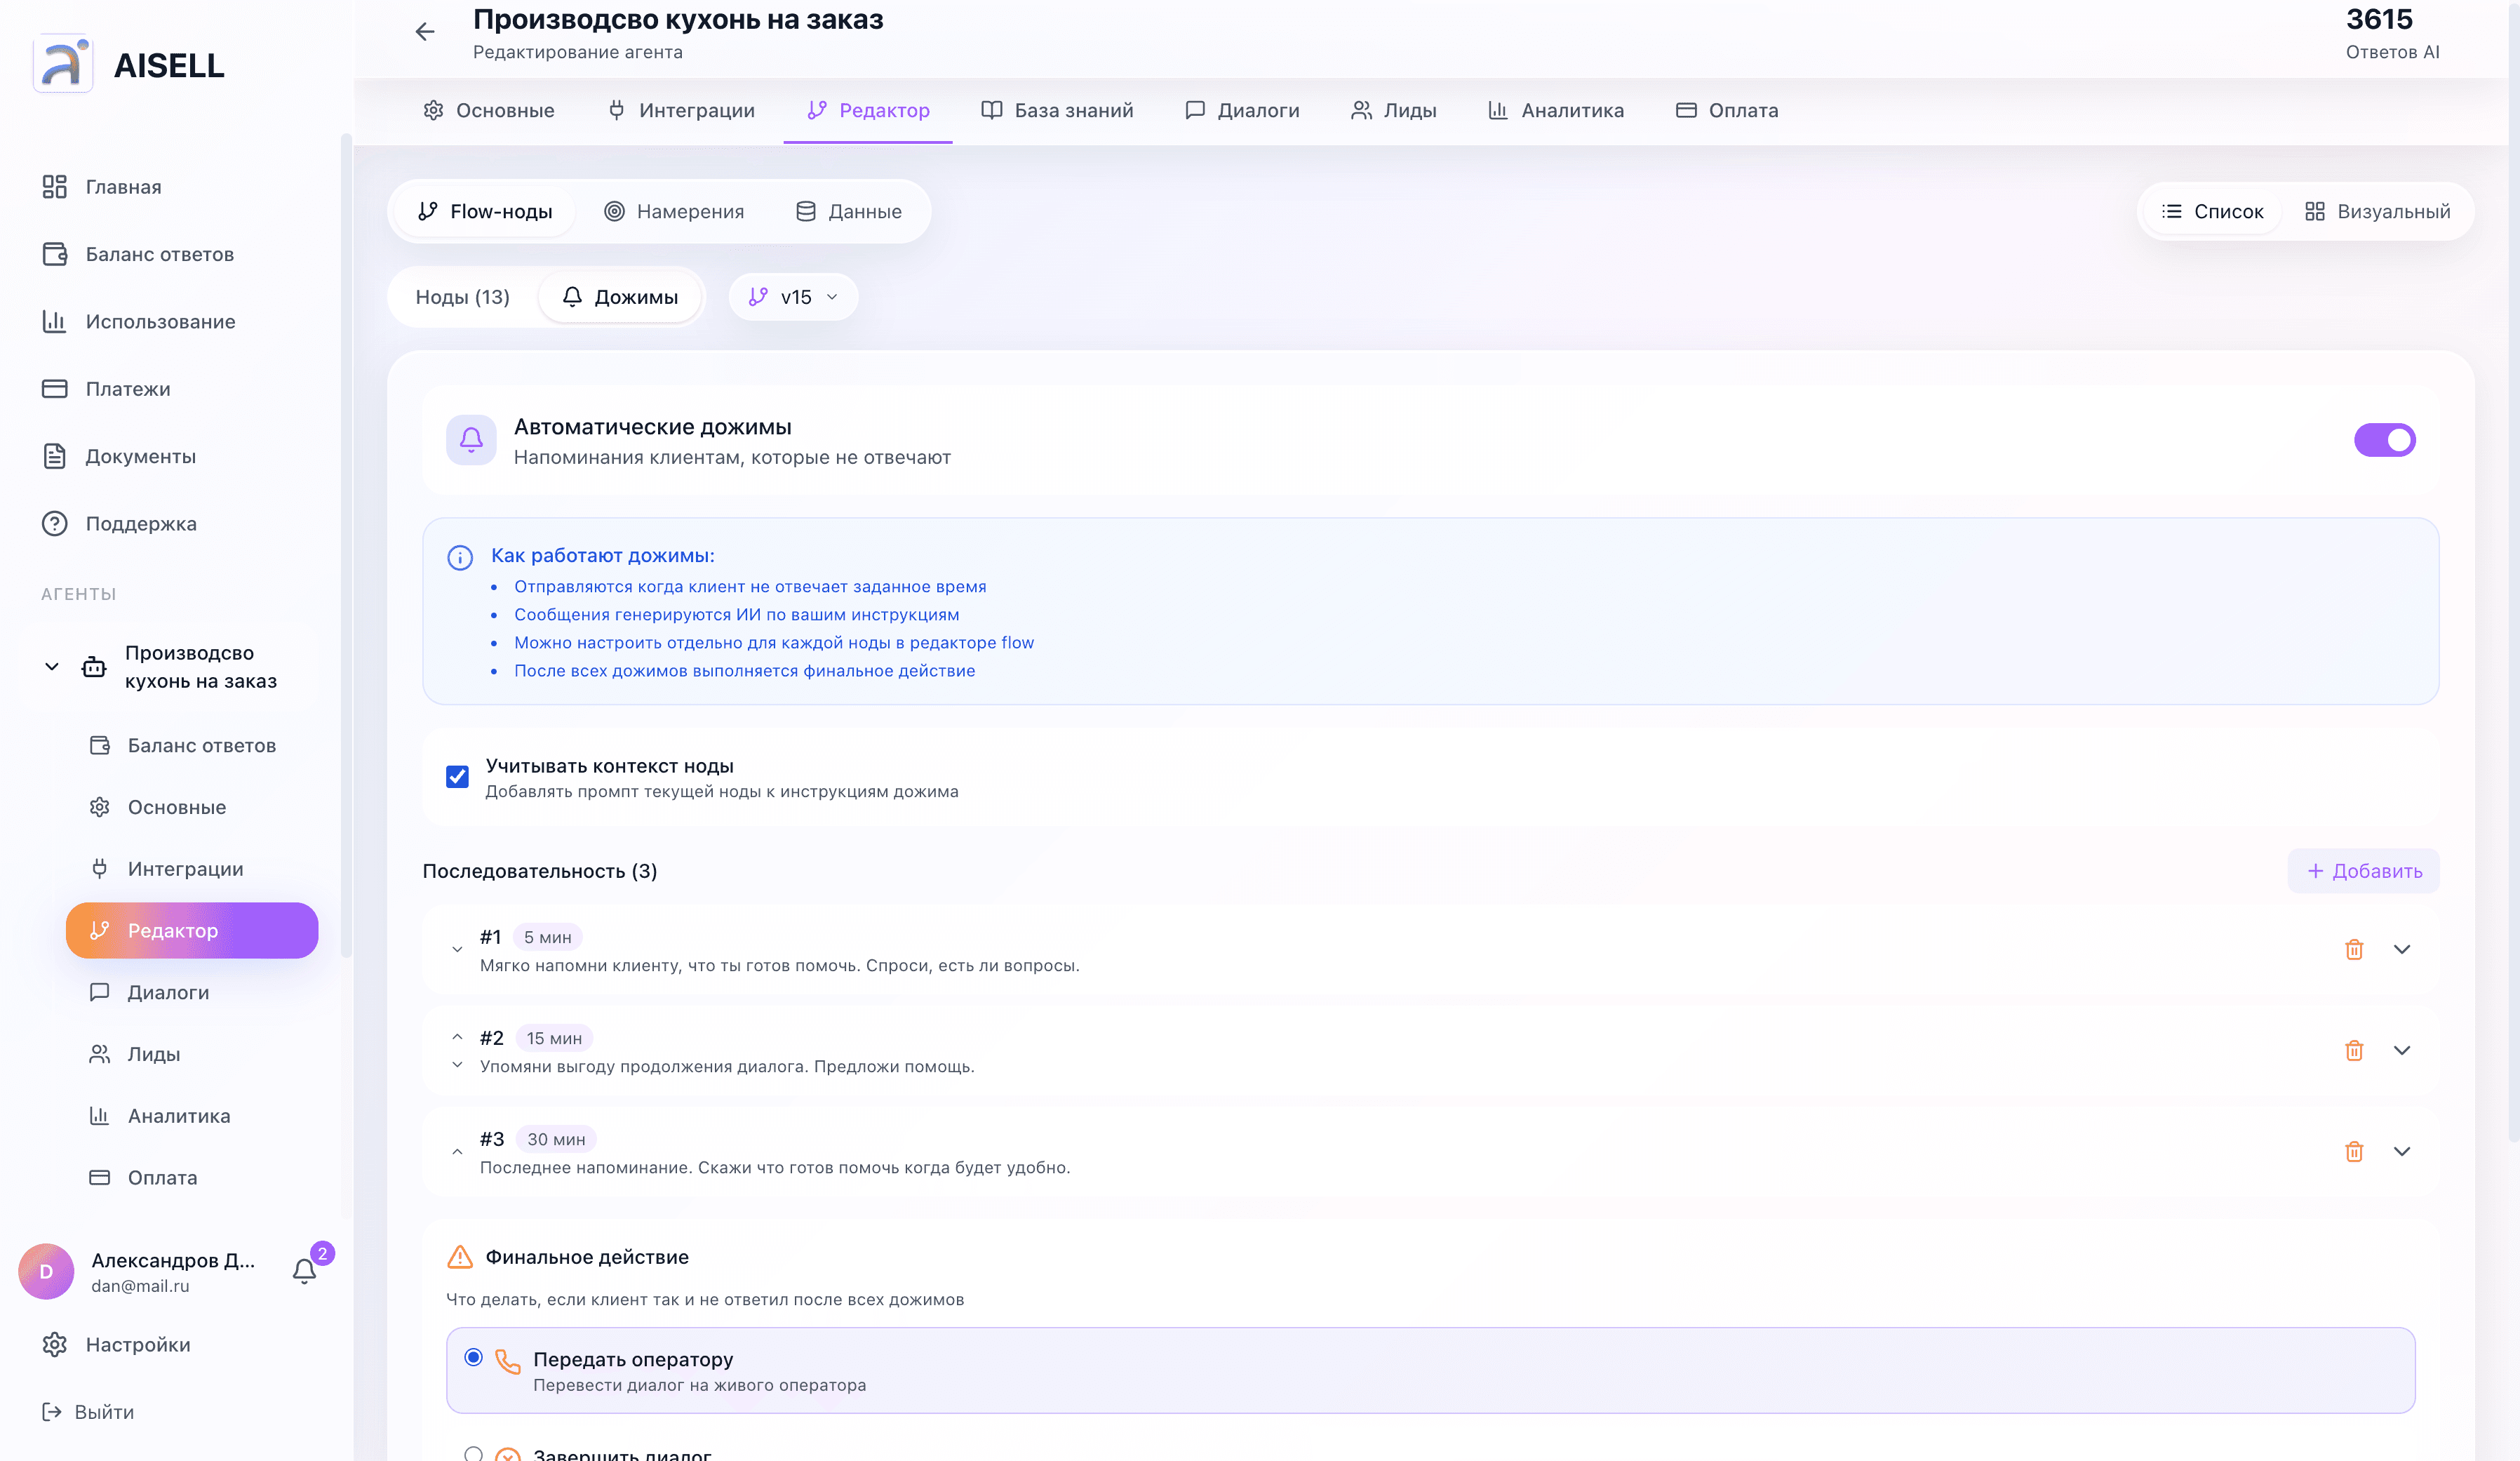
Task: Delete follow-up #1 with trash icon
Action: pos(2354,949)
